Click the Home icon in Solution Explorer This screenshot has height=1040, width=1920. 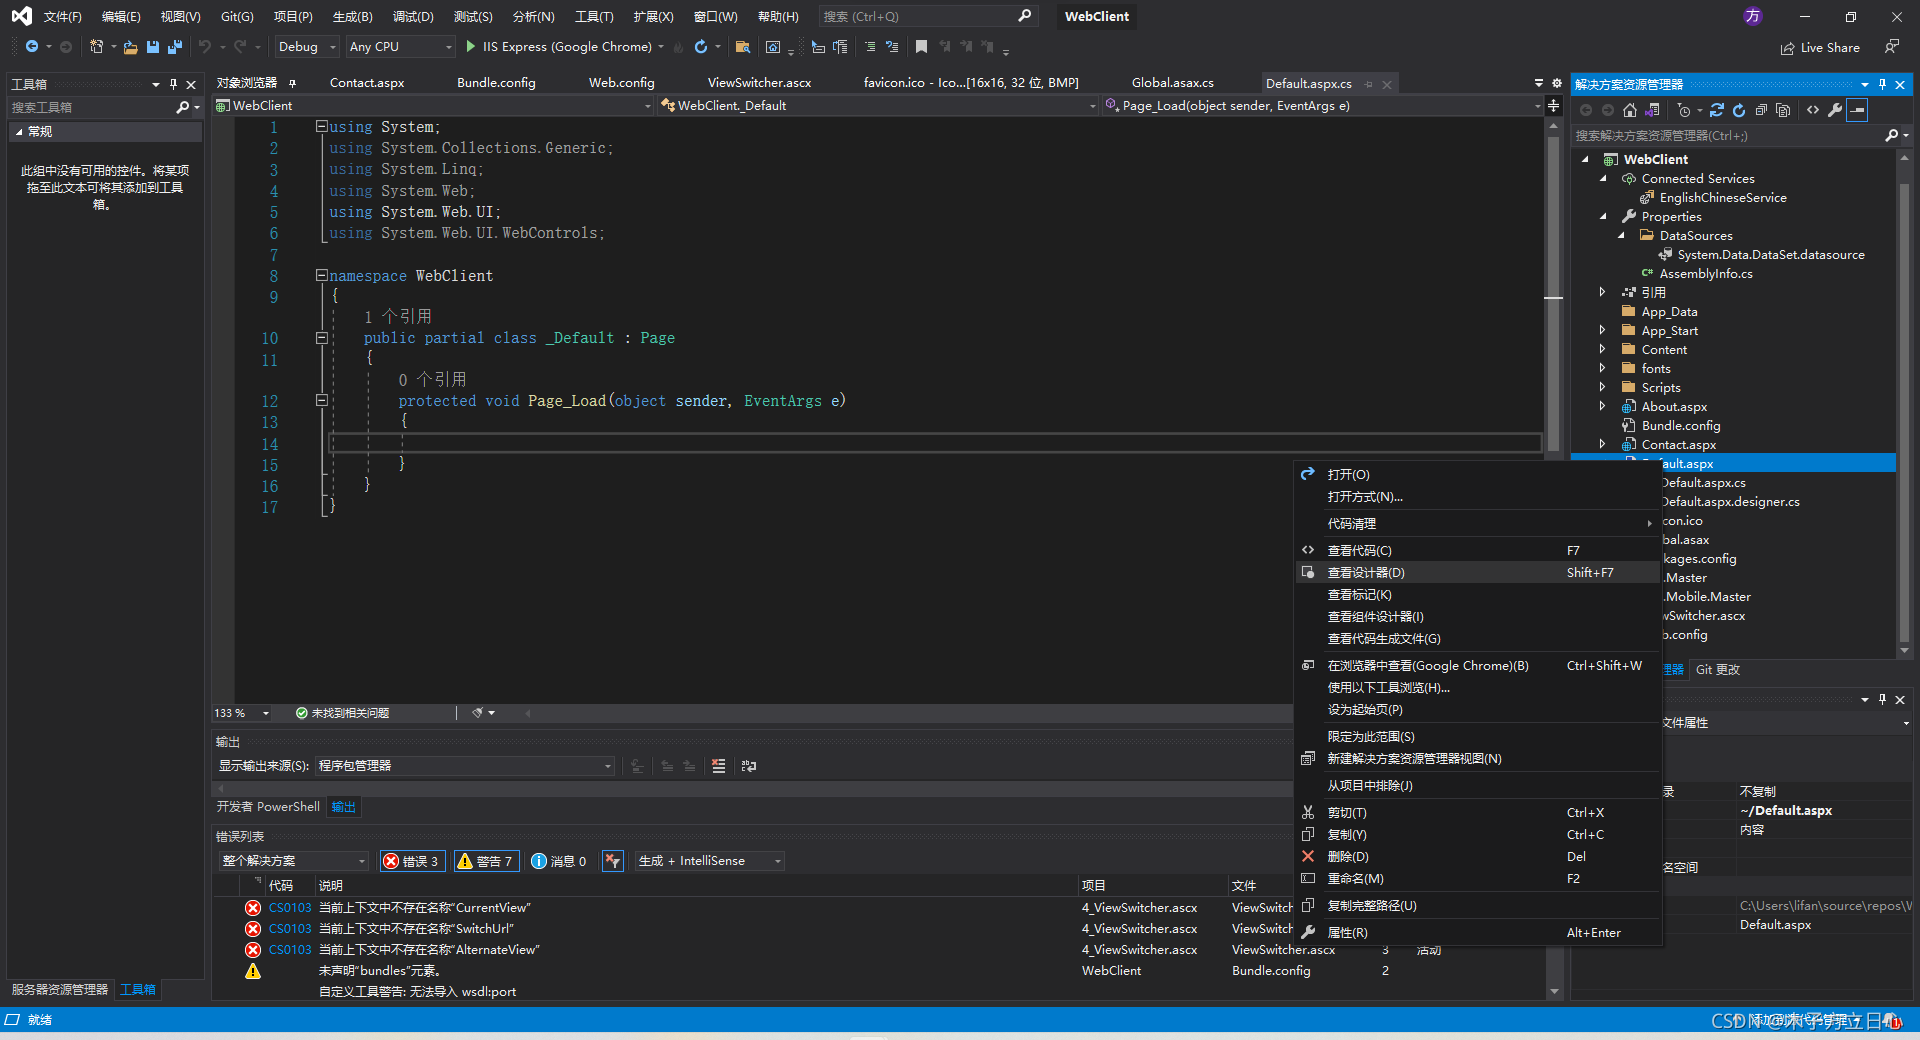tap(1630, 110)
